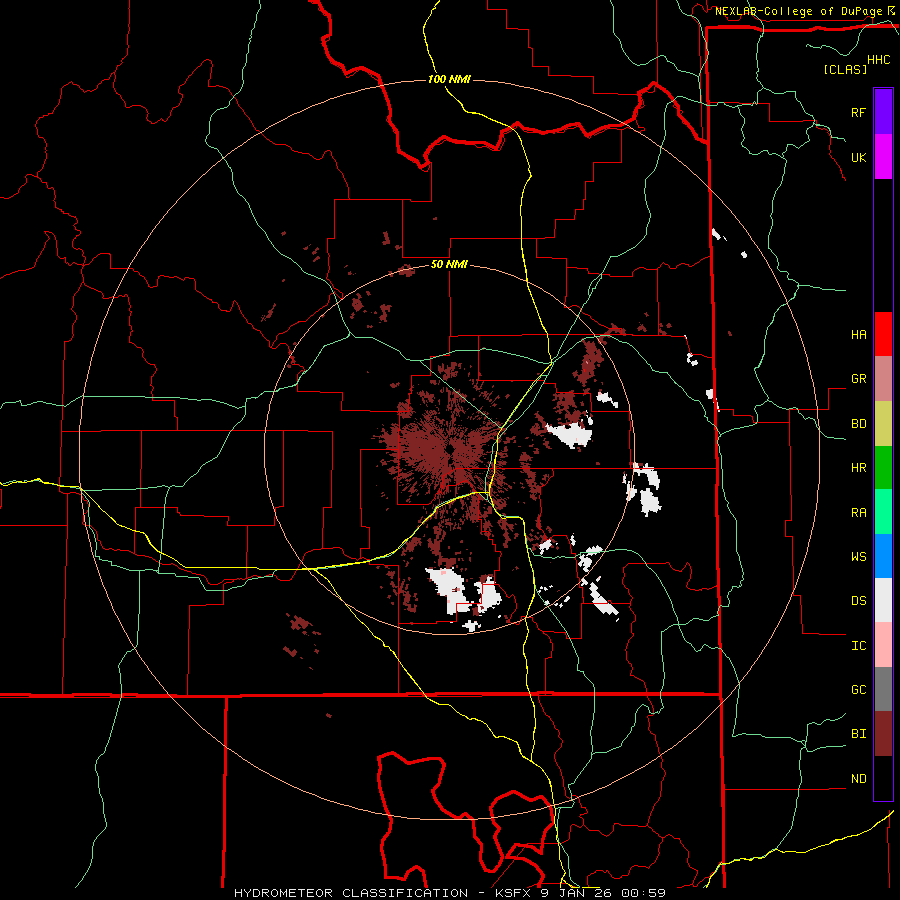Click the HR legend label
This screenshot has height=900, width=900.
(x=858, y=468)
